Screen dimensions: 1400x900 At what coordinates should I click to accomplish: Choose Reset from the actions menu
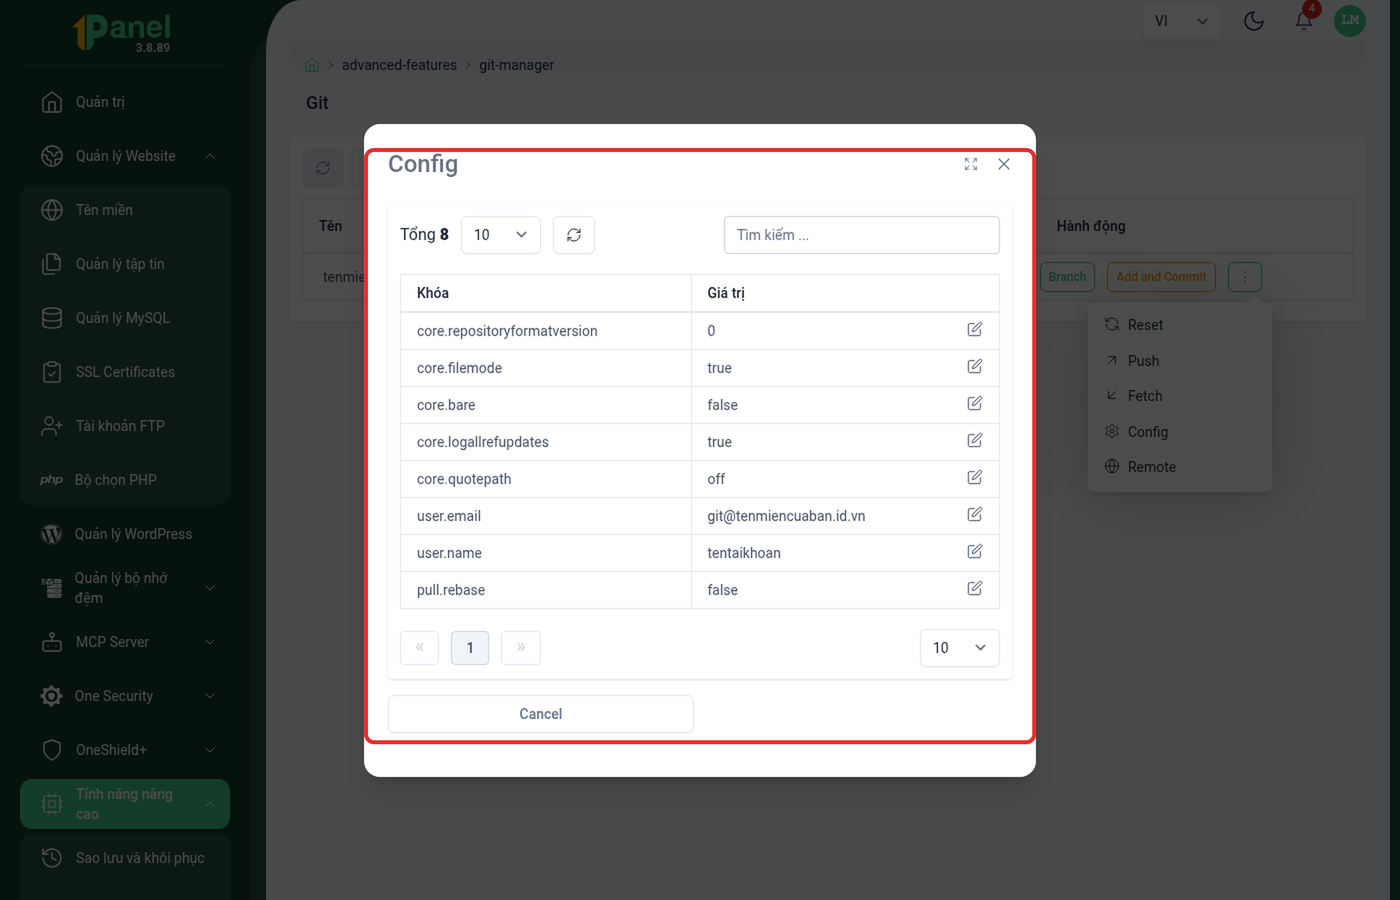click(1180, 325)
